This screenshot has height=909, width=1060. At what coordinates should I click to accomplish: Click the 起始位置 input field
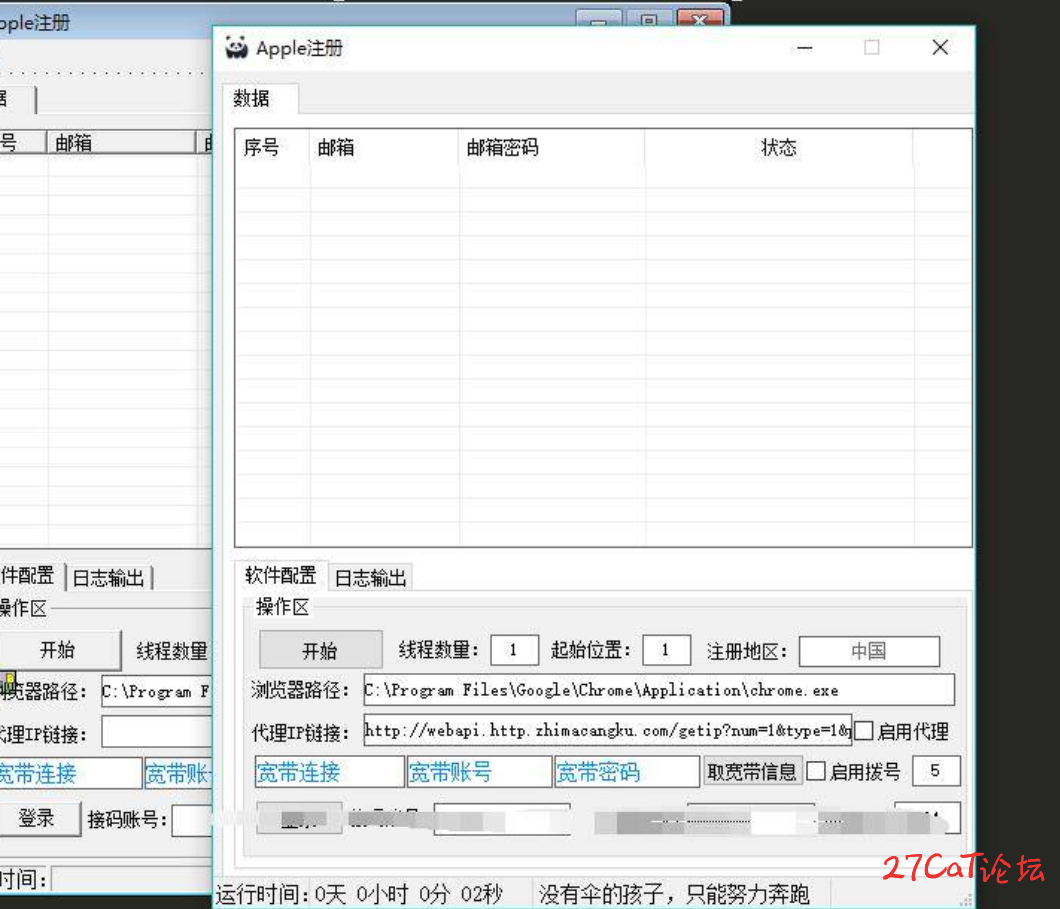coord(666,650)
